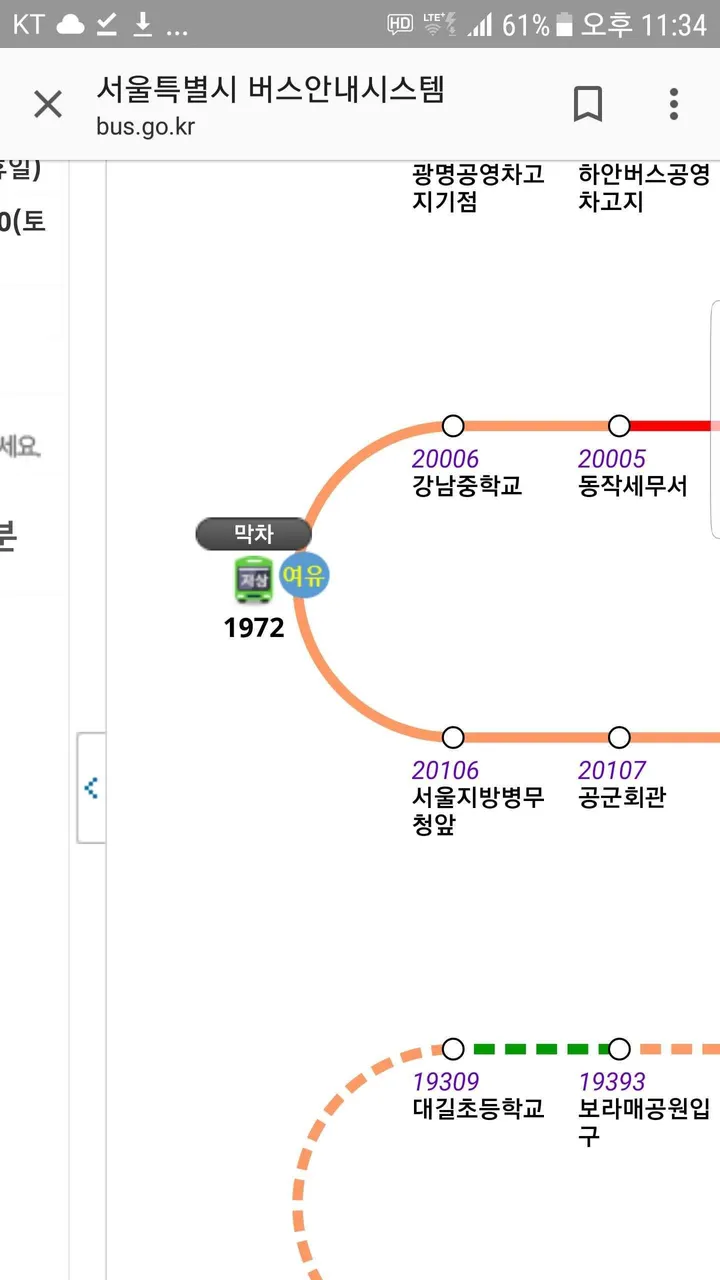Close the browser tab with X icon

(48, 104)
